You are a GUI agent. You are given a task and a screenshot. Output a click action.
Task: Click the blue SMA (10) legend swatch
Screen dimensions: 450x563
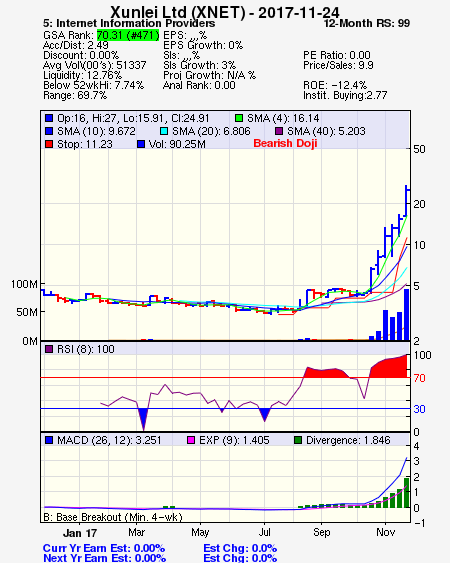(49, 131)
